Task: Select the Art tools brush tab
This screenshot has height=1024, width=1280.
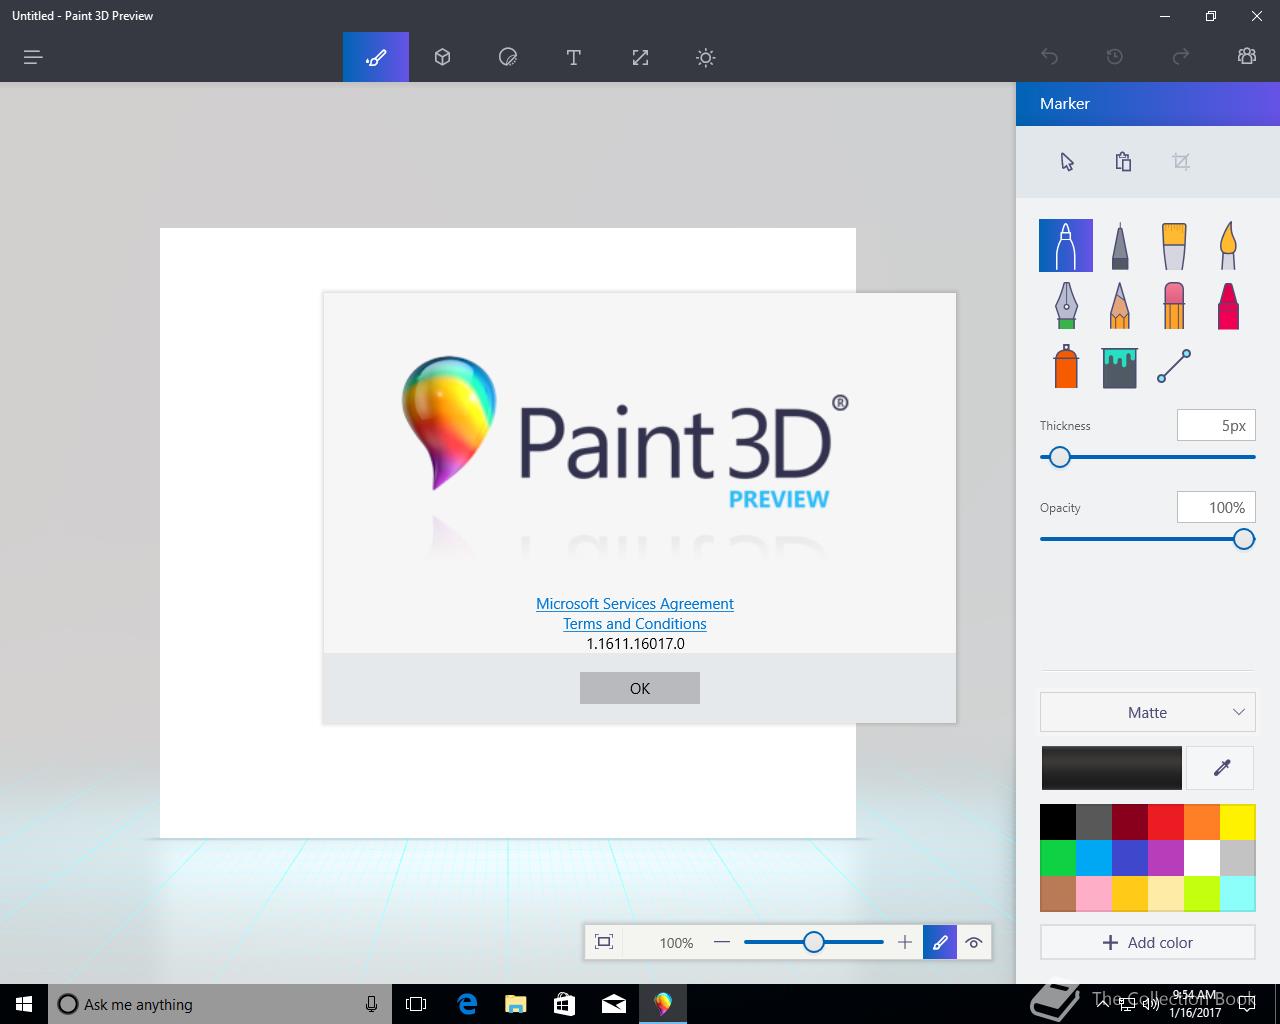Action: (x=376, y=57)
